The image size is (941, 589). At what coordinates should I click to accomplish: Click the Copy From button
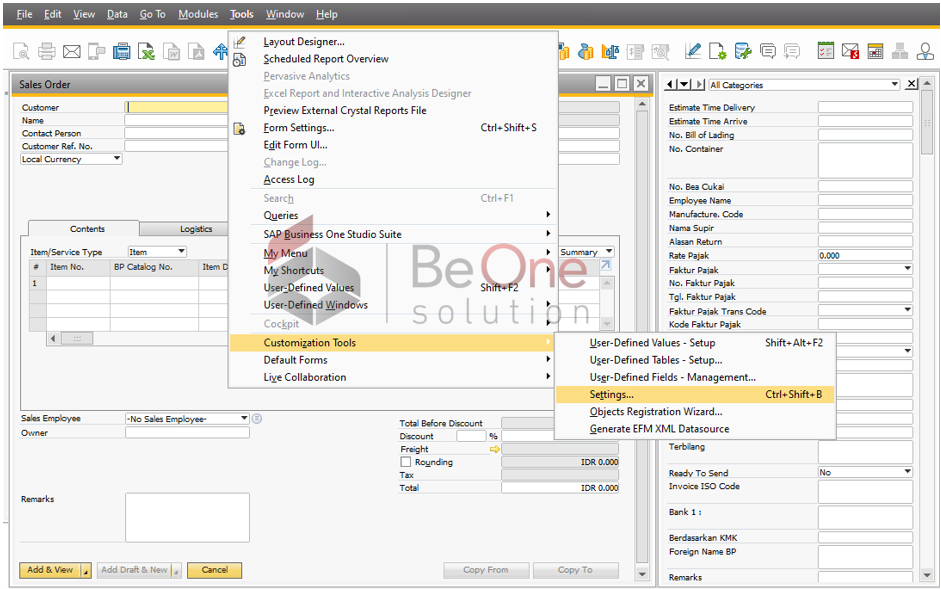[486, 570]
